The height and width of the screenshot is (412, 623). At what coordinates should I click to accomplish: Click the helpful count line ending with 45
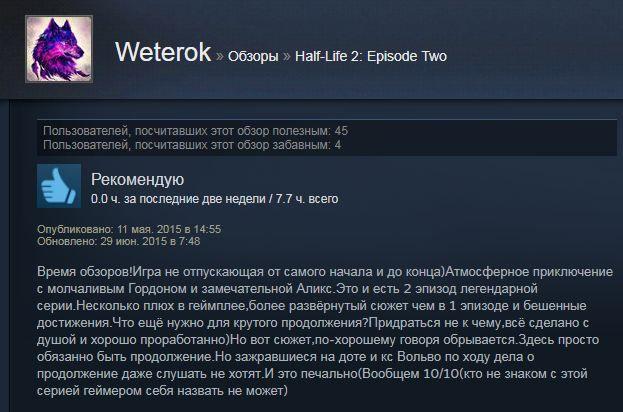pos(195,131)
